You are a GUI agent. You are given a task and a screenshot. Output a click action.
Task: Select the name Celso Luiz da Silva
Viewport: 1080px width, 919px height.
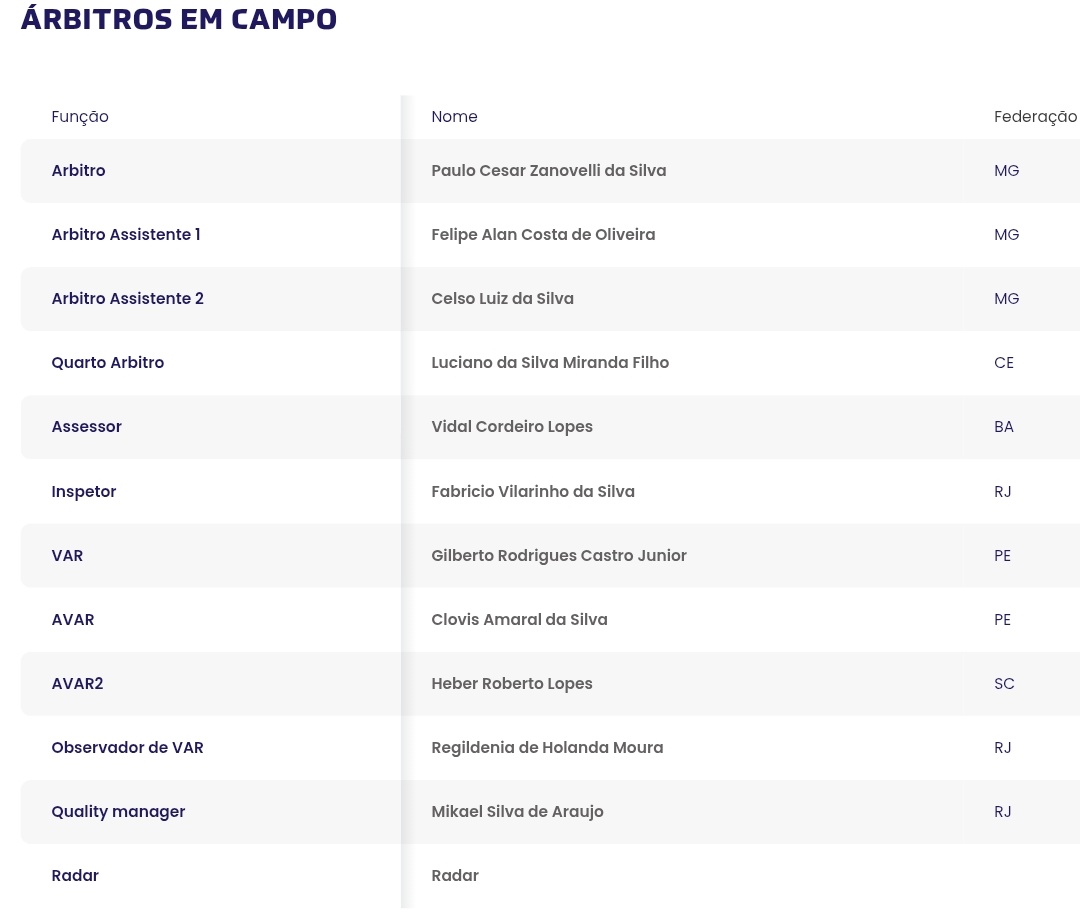coord(502,299)
